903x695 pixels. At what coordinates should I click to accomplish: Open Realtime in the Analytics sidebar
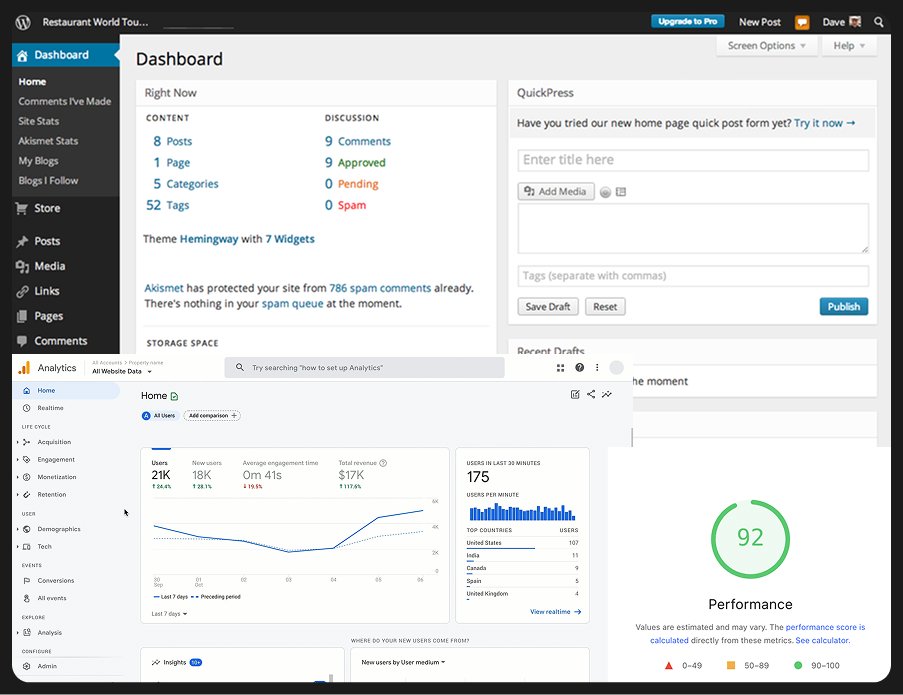[x=50, y=408]
